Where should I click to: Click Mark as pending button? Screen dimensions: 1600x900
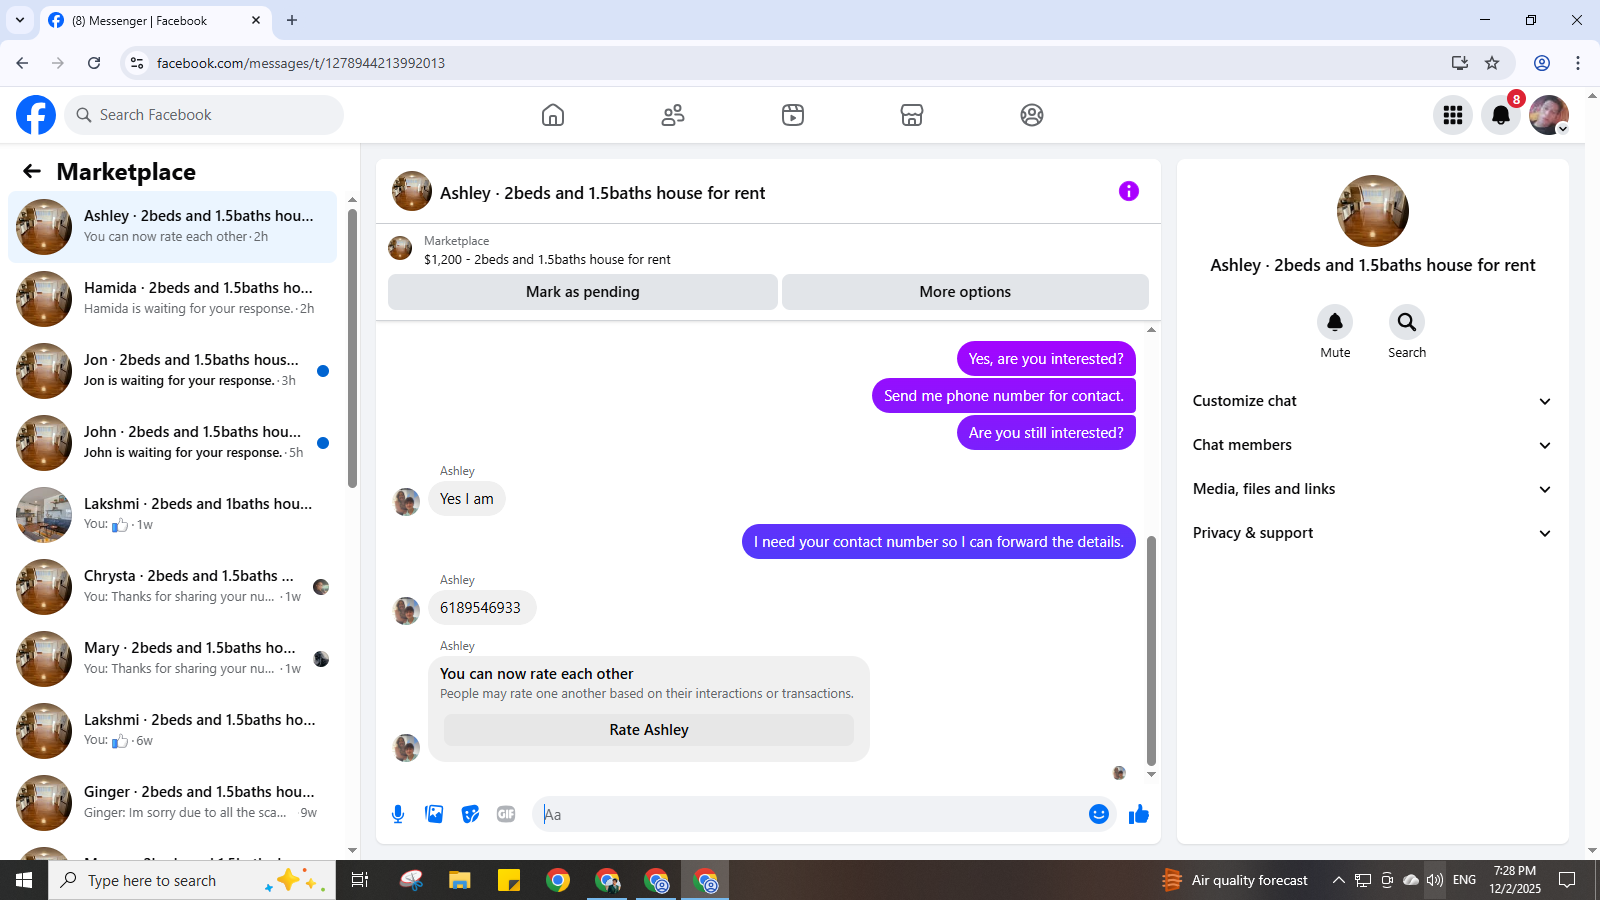pos(583,292)
